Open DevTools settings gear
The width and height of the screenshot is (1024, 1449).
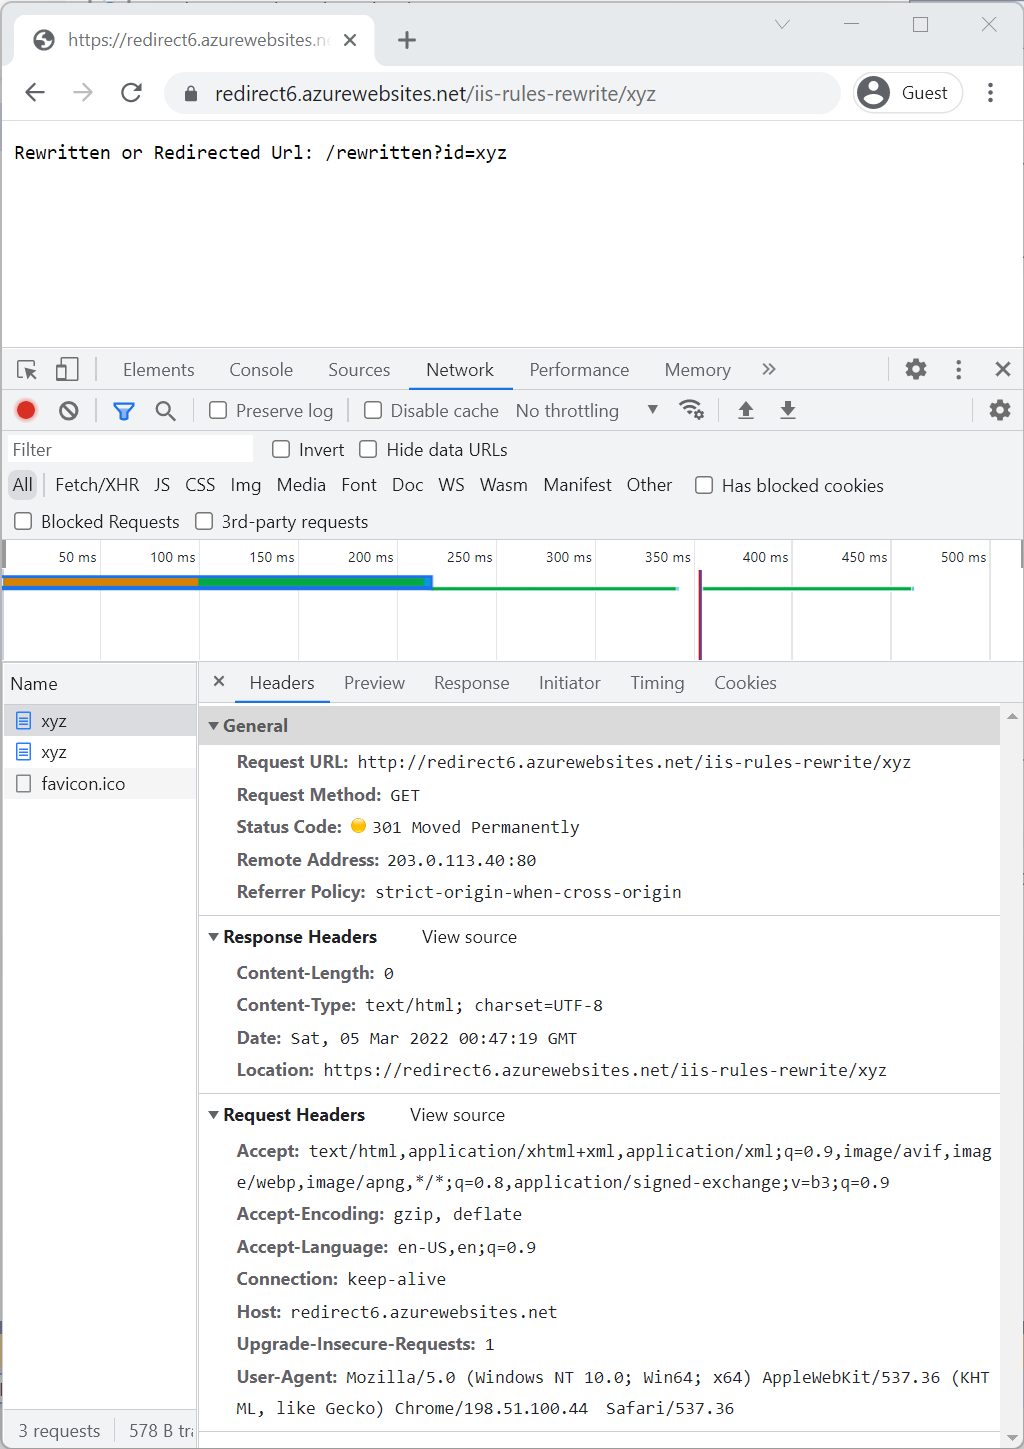[915, 369]
